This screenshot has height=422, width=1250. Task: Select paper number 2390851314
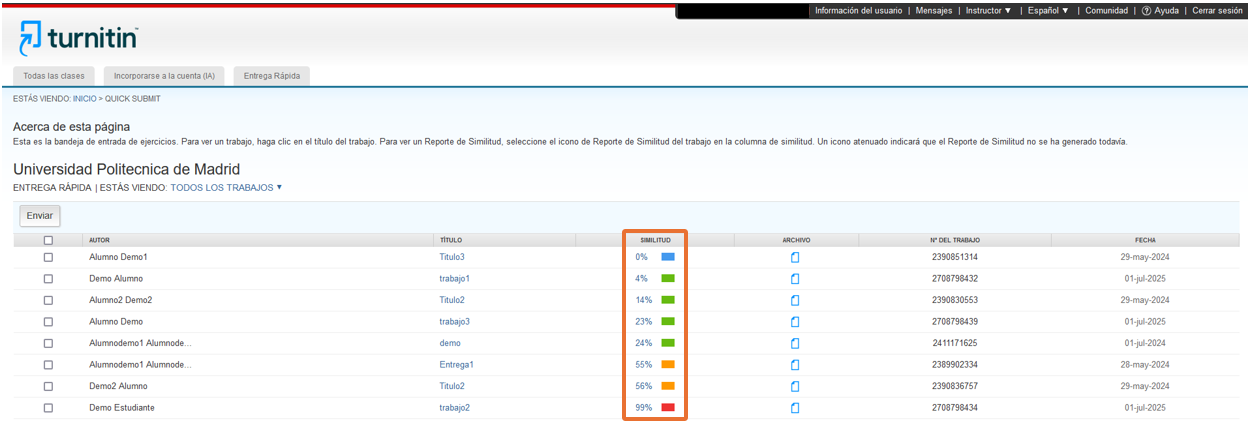click(955, 257)
